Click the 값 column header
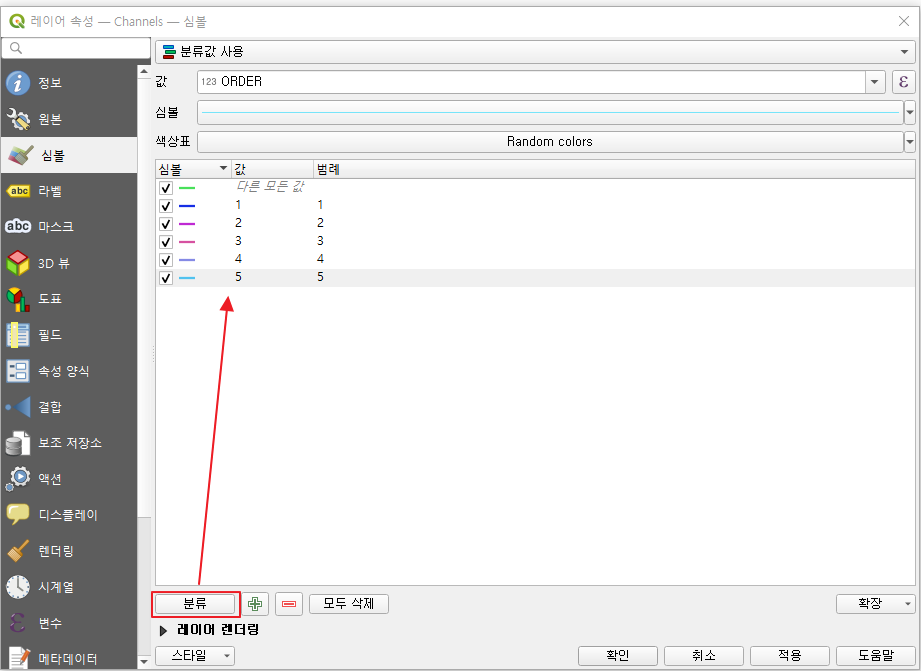The width and height of the screenshot is (921, 671). (272, 169)
